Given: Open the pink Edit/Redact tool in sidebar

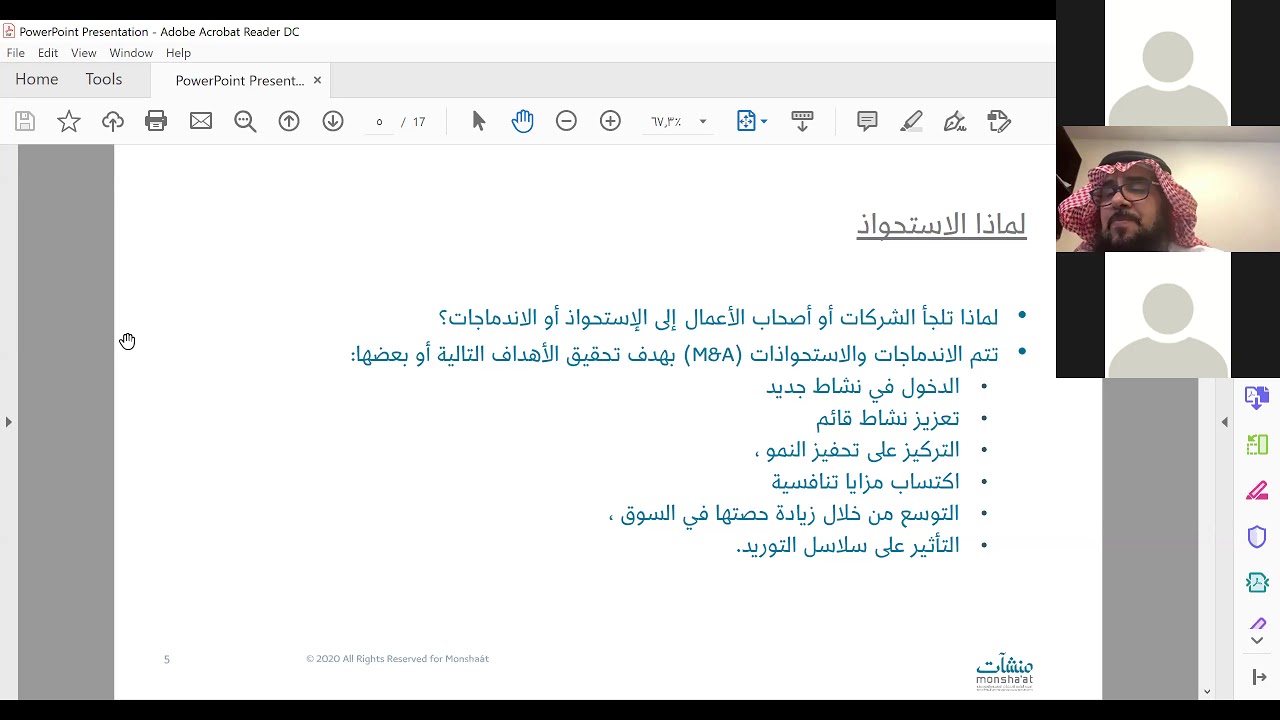Looking at the screenshot, I should 1257,491.
